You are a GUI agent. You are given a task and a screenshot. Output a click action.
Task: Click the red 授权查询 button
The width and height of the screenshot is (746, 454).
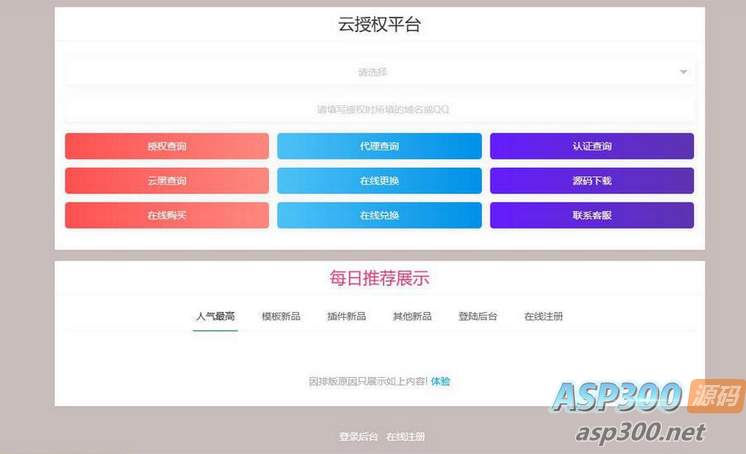pos(167,146)
